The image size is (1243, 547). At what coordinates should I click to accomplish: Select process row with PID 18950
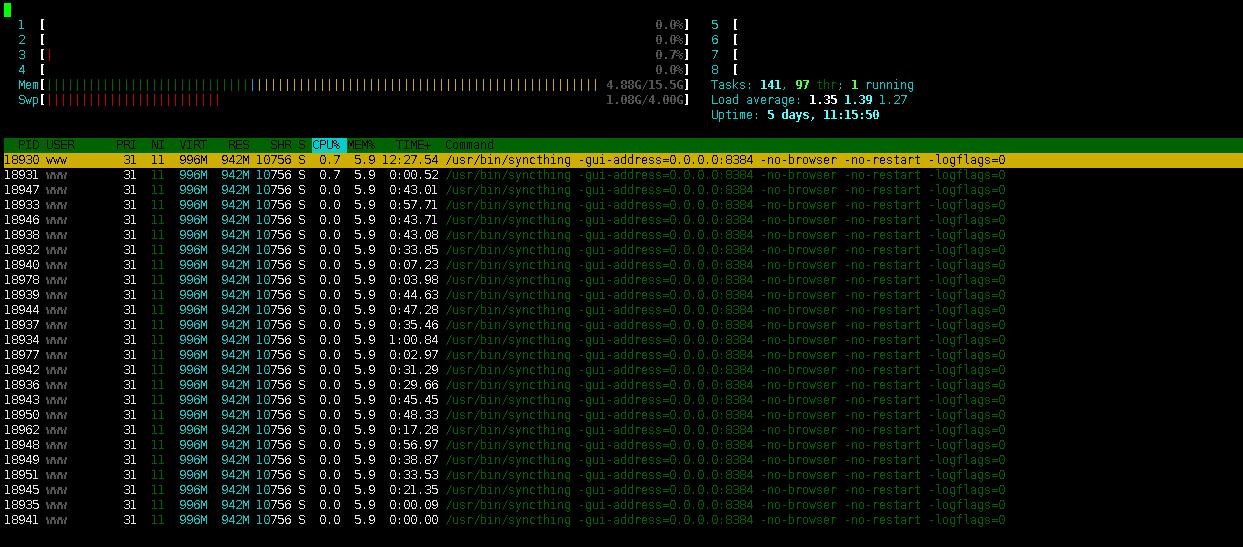click(x=505, y=415)
